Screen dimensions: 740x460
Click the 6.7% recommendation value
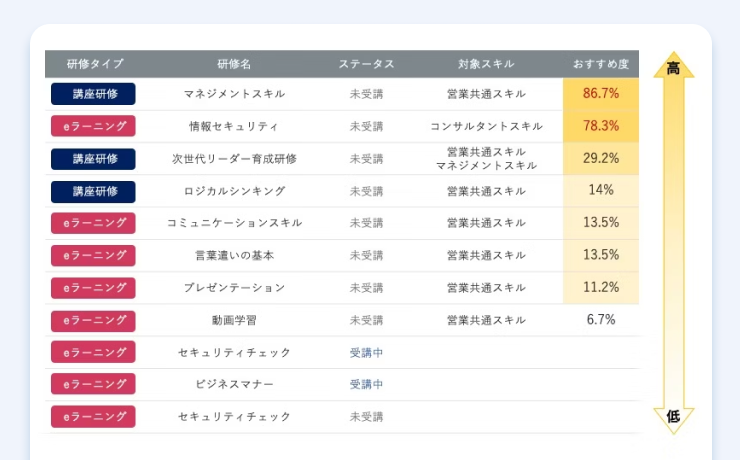coord(601,319)
